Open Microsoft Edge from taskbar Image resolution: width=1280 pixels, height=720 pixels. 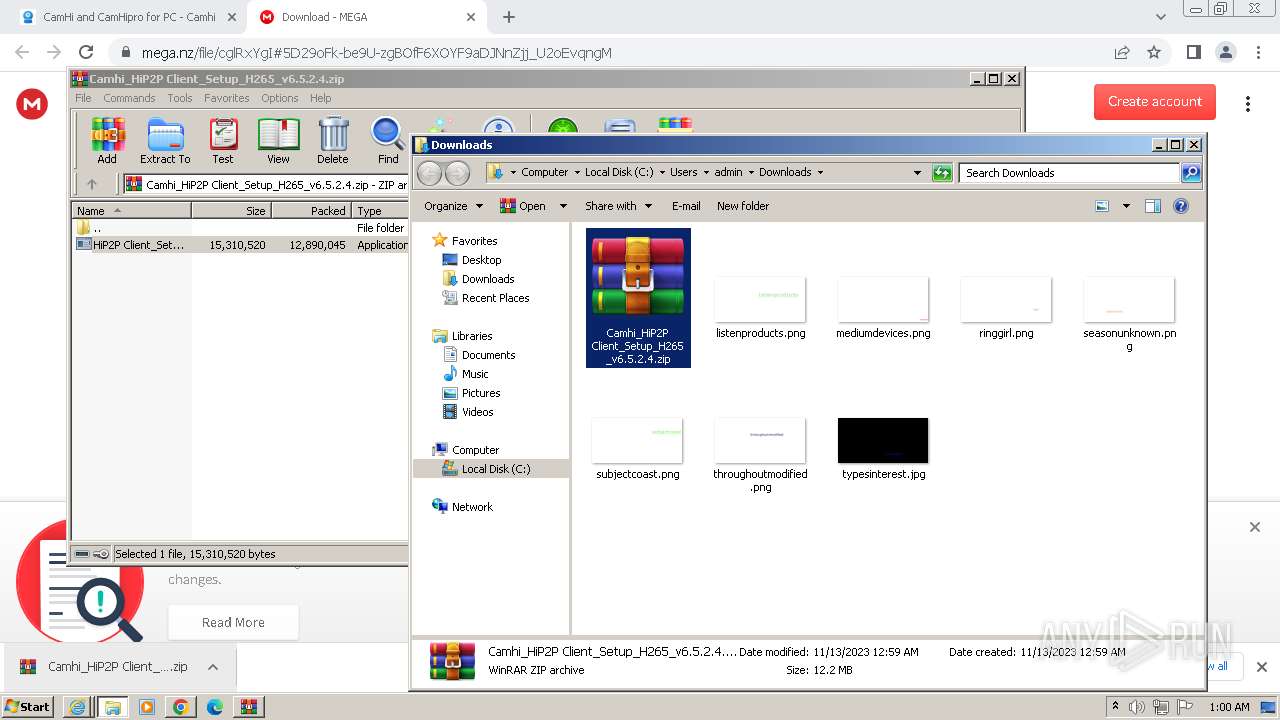[x=215, y=707]
